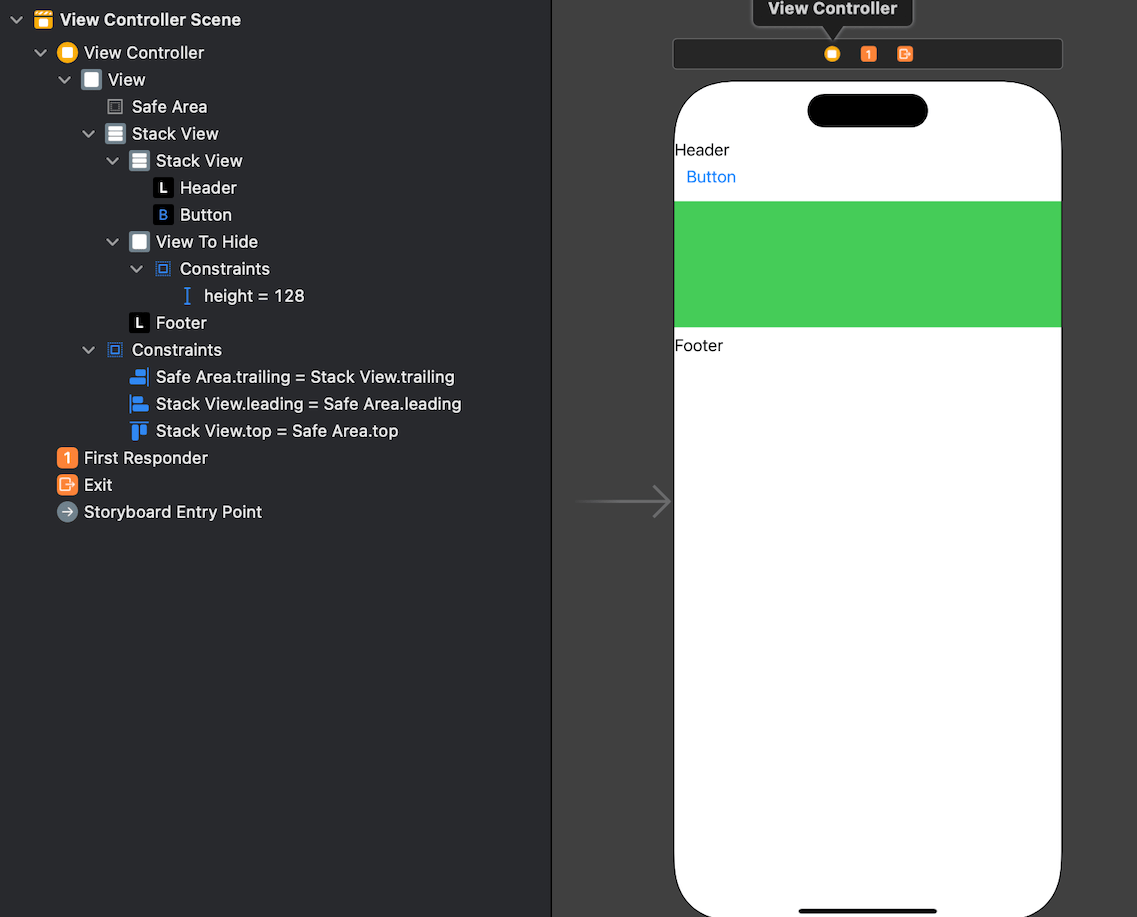Select the View Controller Scene row
This screenshot has width=1137, height=917.
[x=276, y=20]
